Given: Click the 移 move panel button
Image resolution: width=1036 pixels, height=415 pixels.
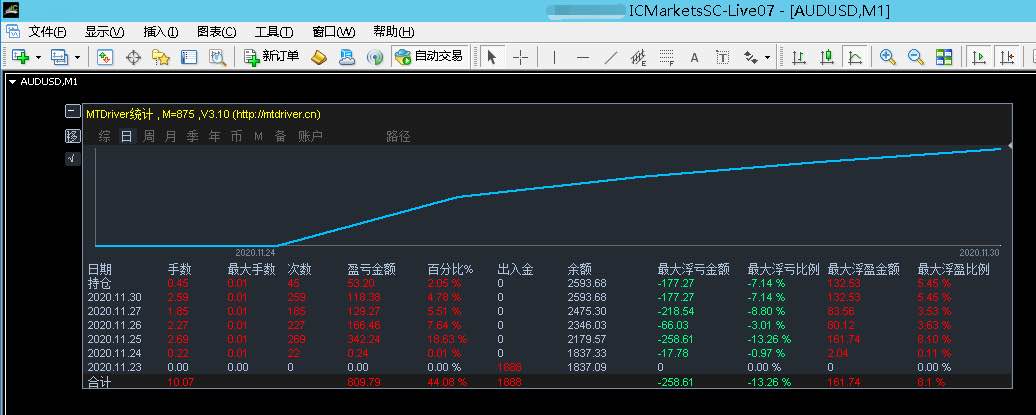Looking at the screenshot, I should (73, 136).
